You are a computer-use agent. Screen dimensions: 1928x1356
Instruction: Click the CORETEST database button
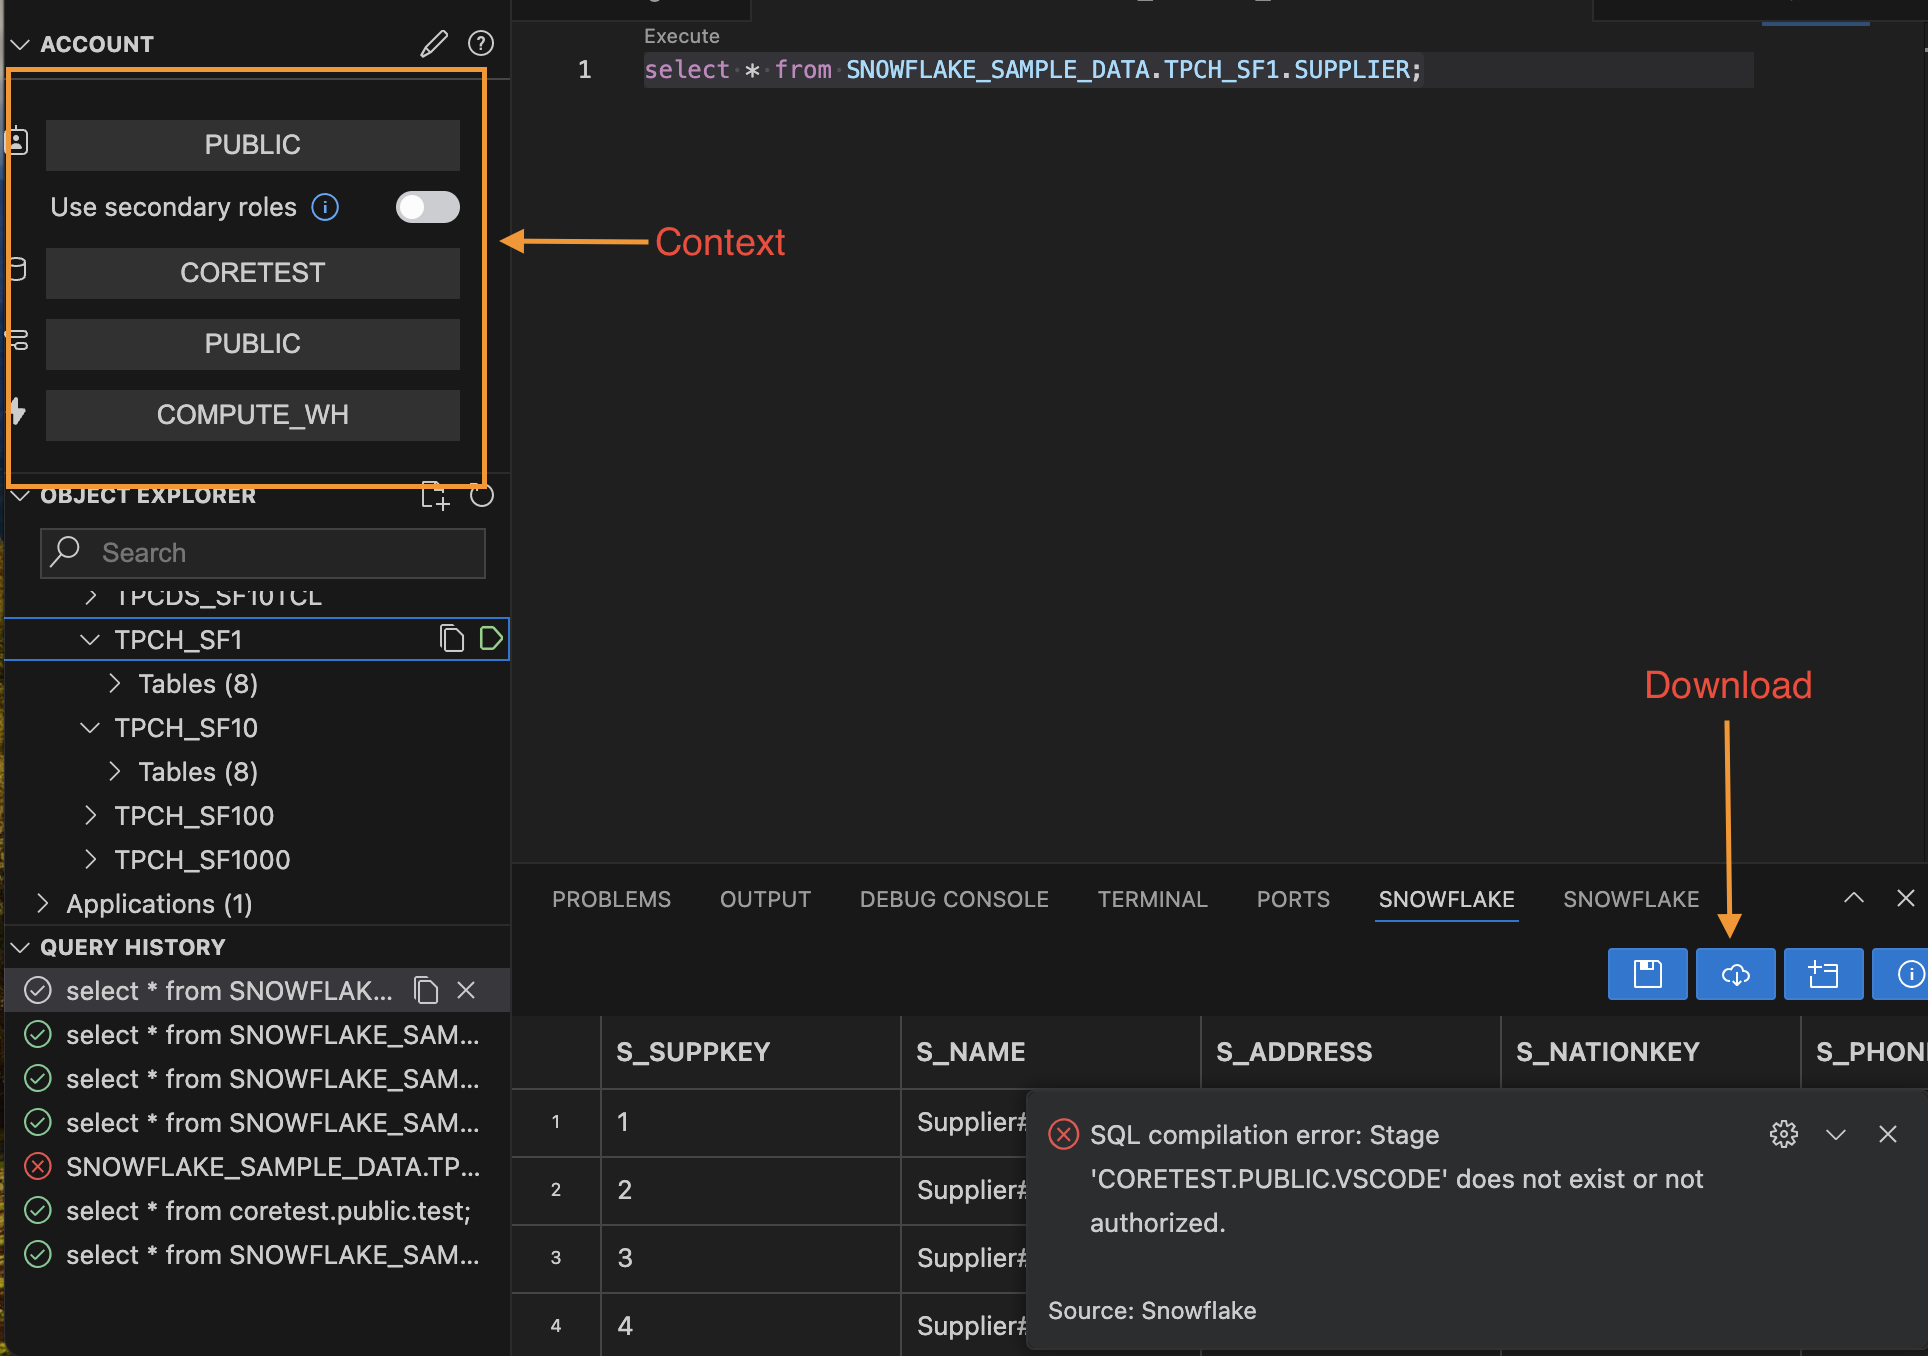click(x=252, y=273)
